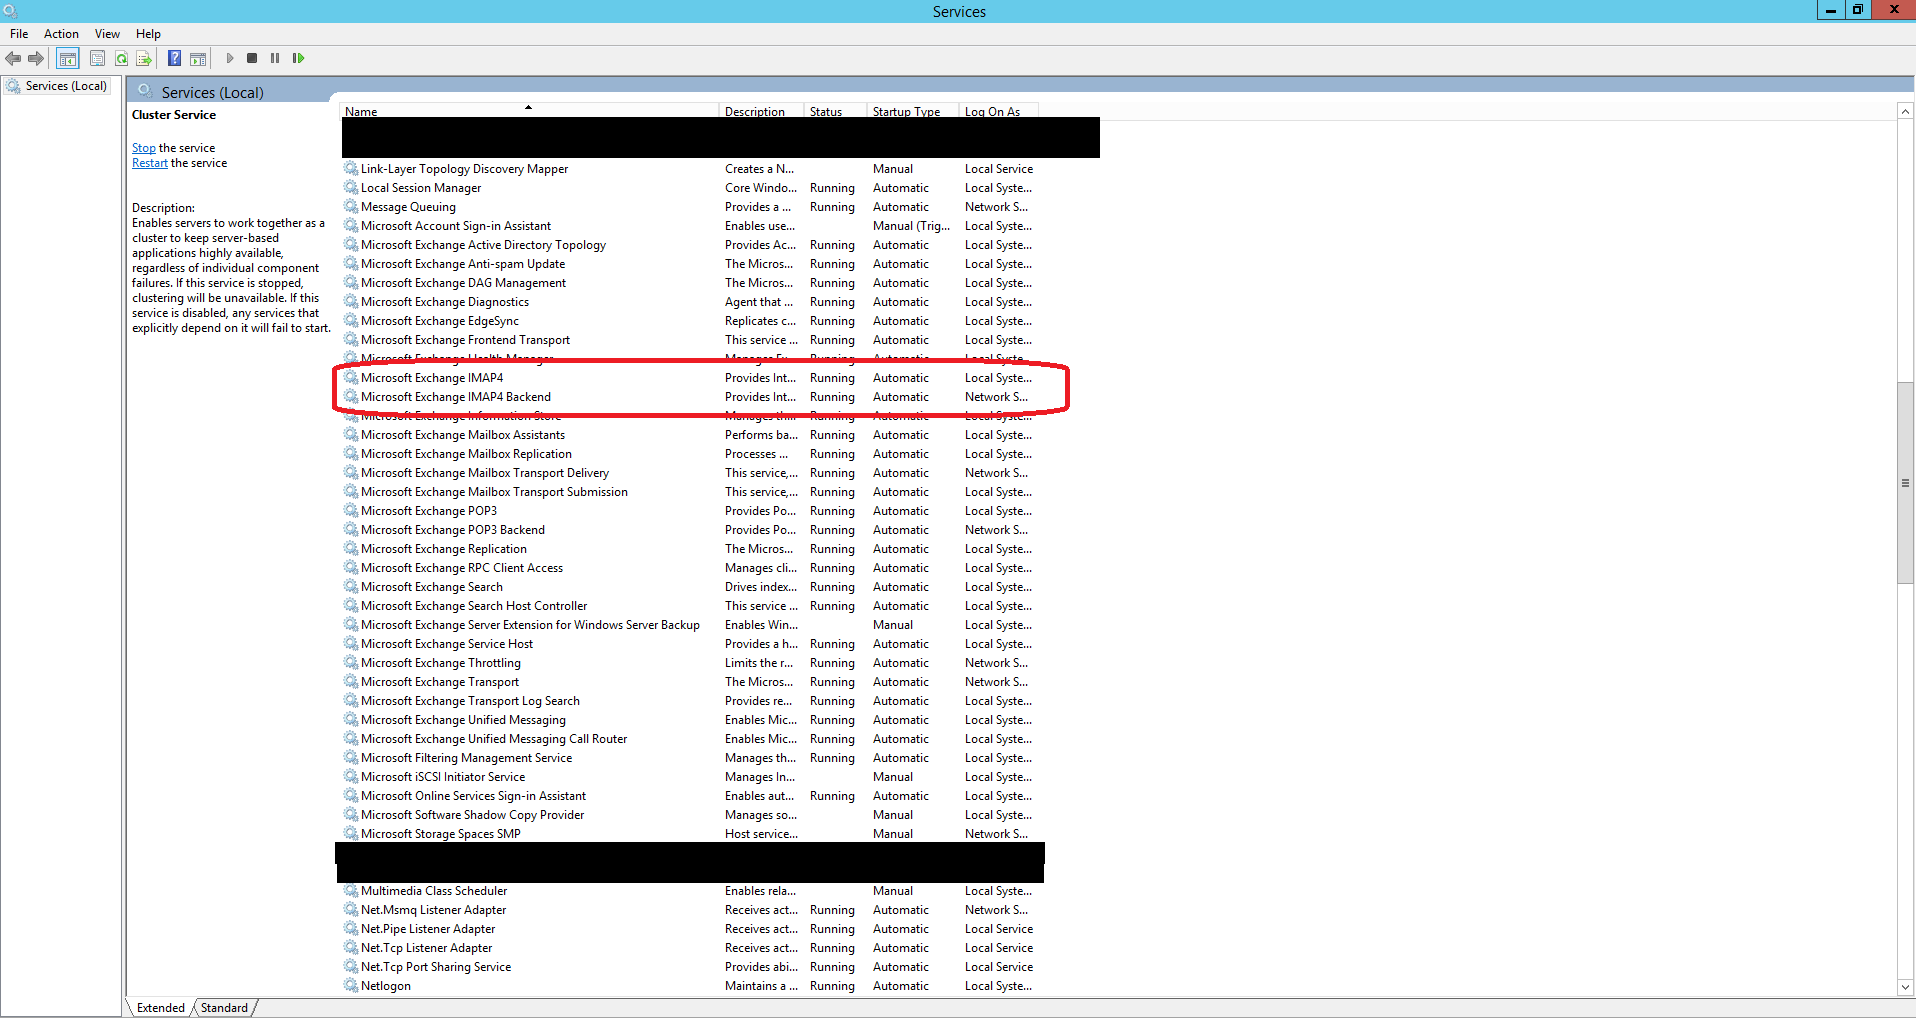Image resolution: width=1916 pixels, height=1018 pixels.
Task: Click the gear icon for Net.Pipe Listener Adapter
Action: 351,928
